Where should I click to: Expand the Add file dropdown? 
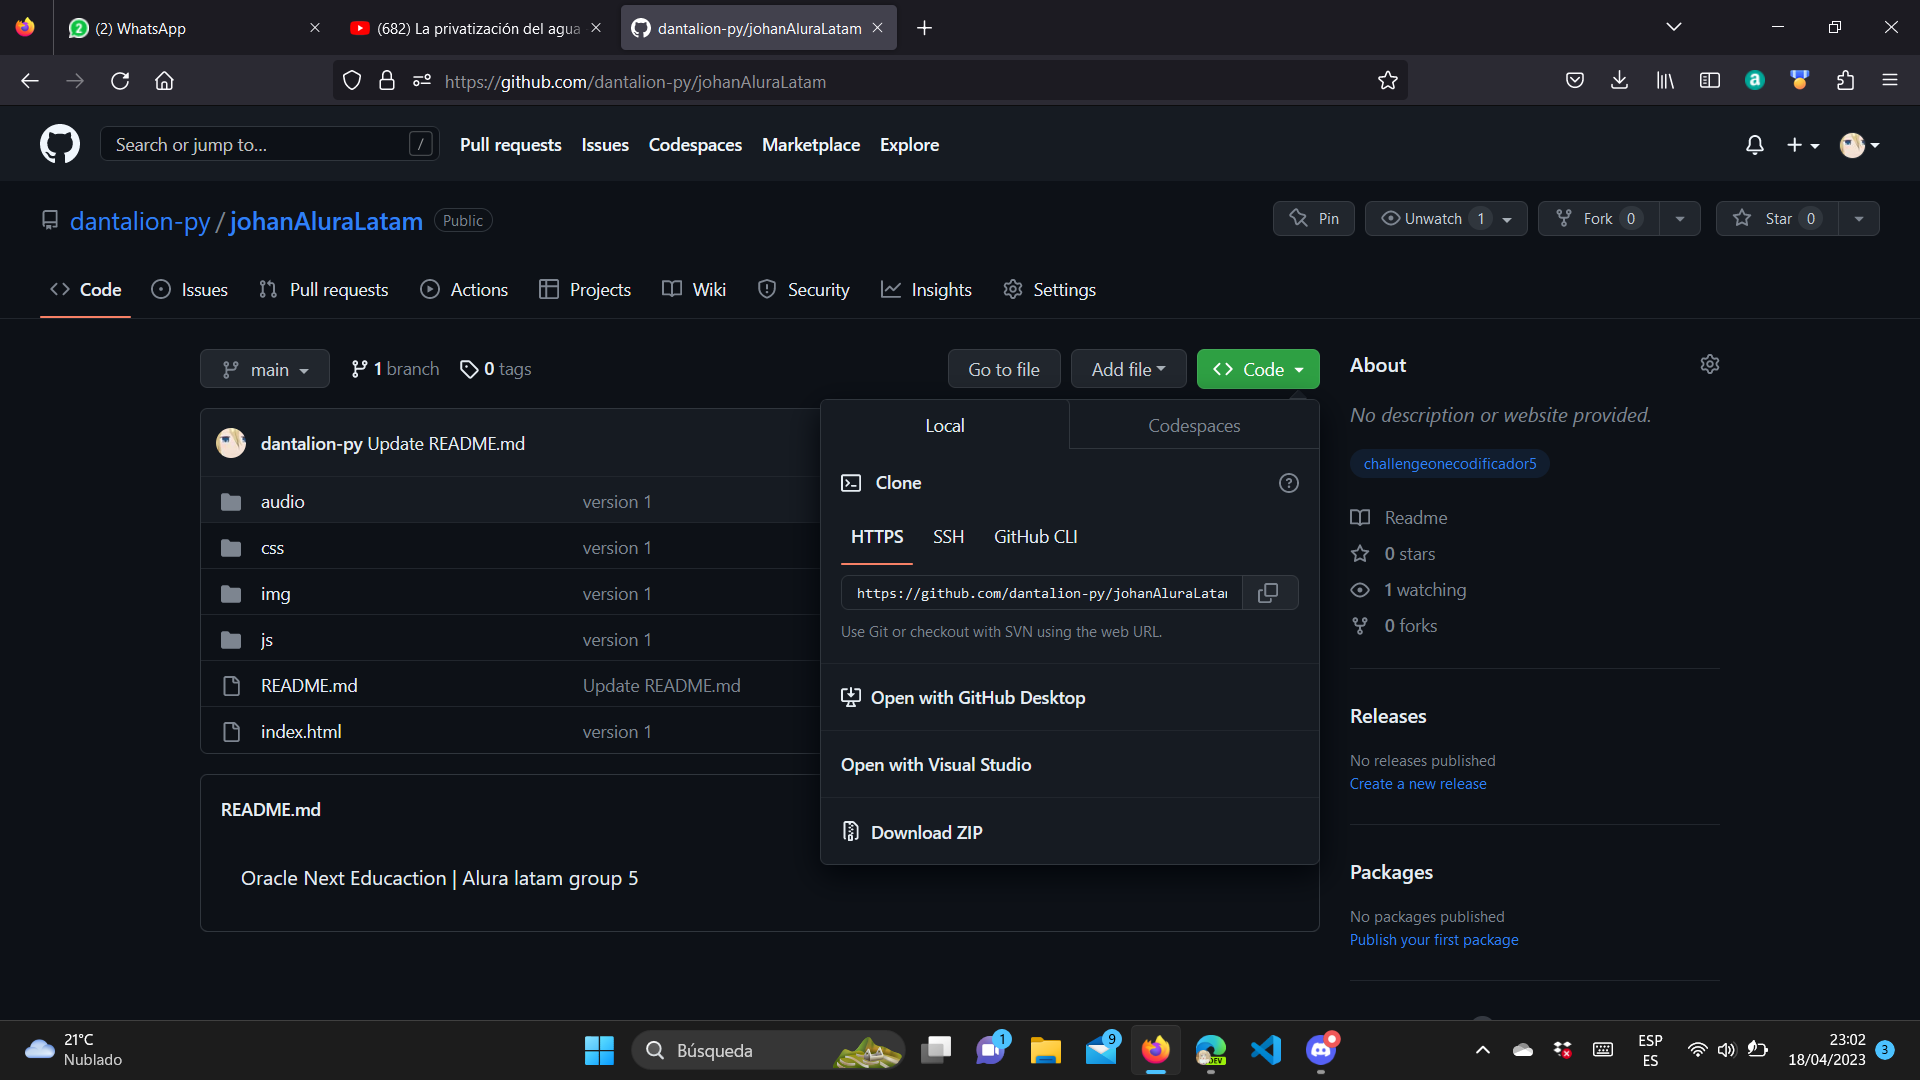tap(1128, 369)
